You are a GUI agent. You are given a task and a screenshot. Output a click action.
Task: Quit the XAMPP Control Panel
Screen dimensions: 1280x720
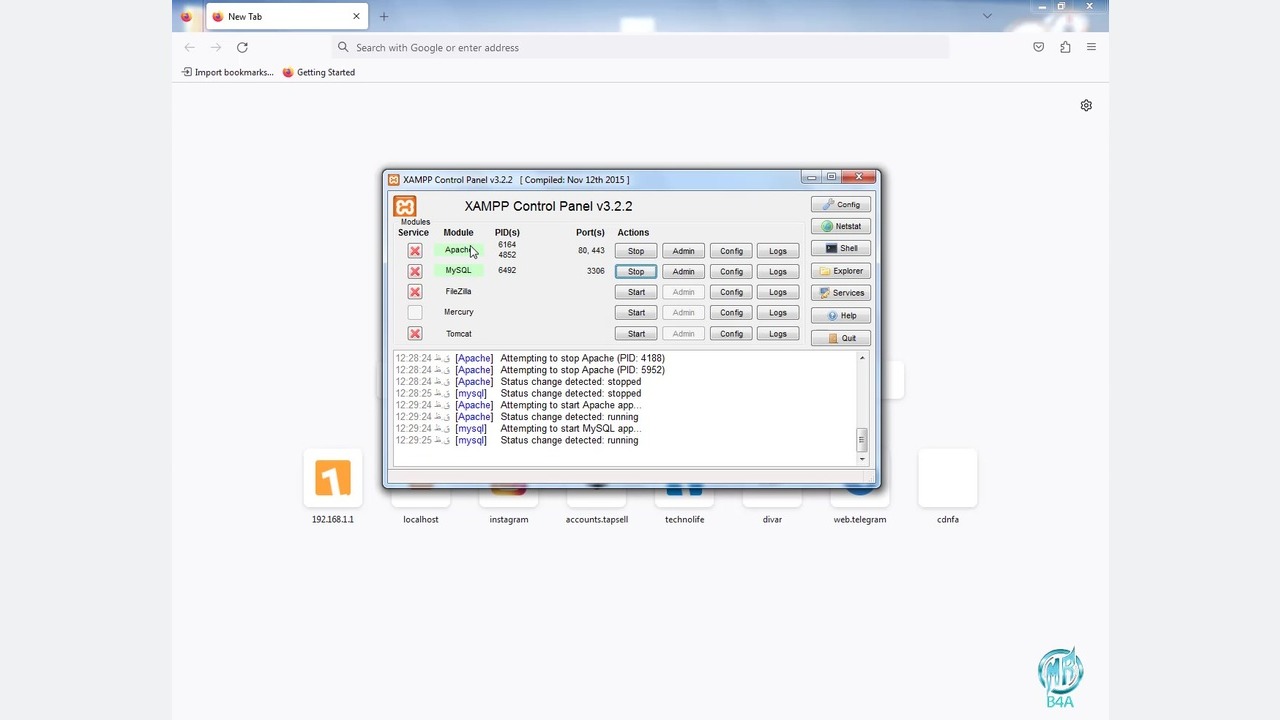(841, 338)
